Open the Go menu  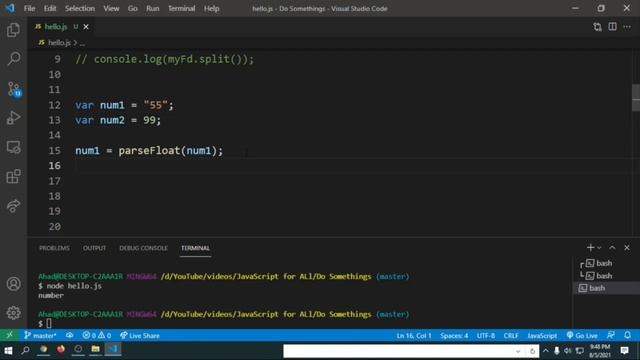[x=133, y=8]
